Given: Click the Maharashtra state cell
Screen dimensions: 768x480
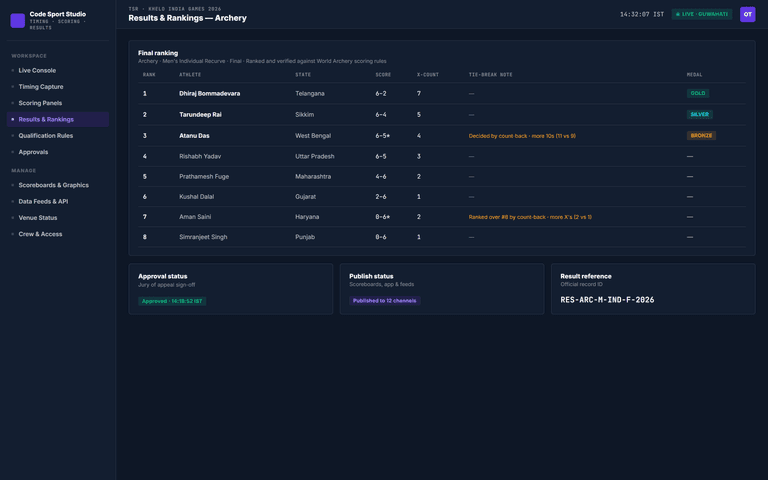Looking at the screenshot, I should [313, 176].
